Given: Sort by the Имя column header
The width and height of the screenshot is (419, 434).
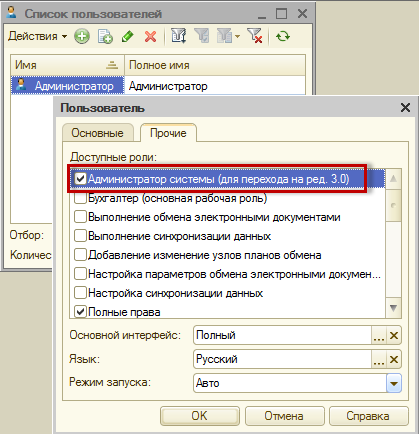Looking at the screenshot, I should 68,65.
